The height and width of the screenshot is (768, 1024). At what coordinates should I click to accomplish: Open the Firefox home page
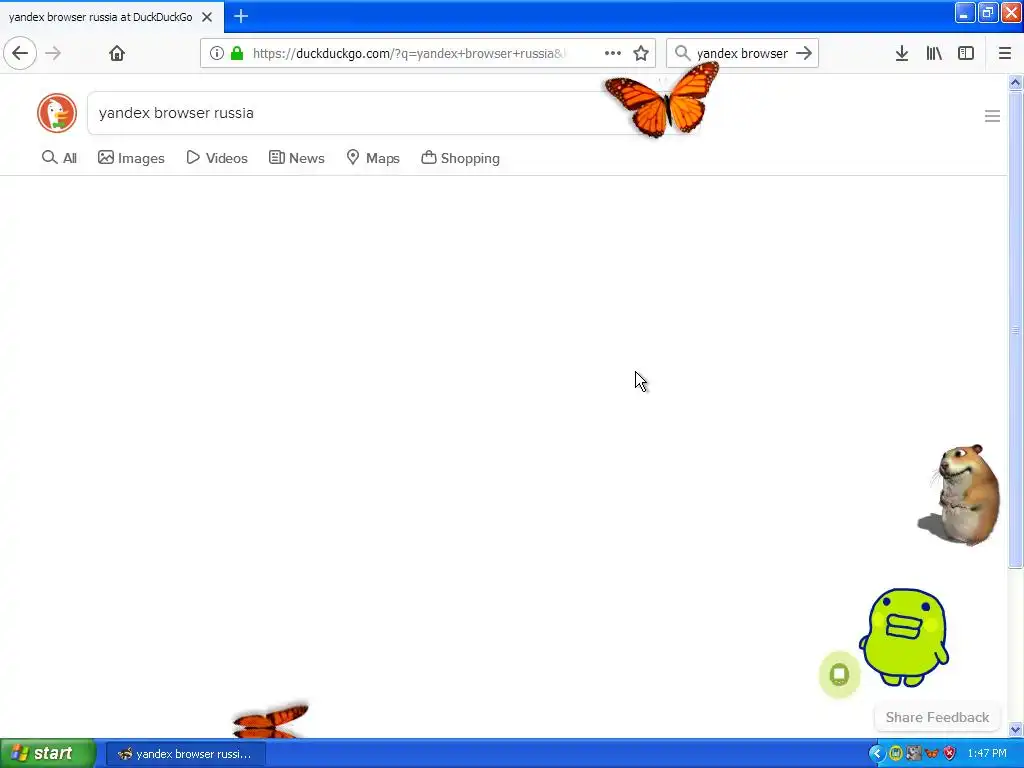pyautogui.click(x=117, y=53)
